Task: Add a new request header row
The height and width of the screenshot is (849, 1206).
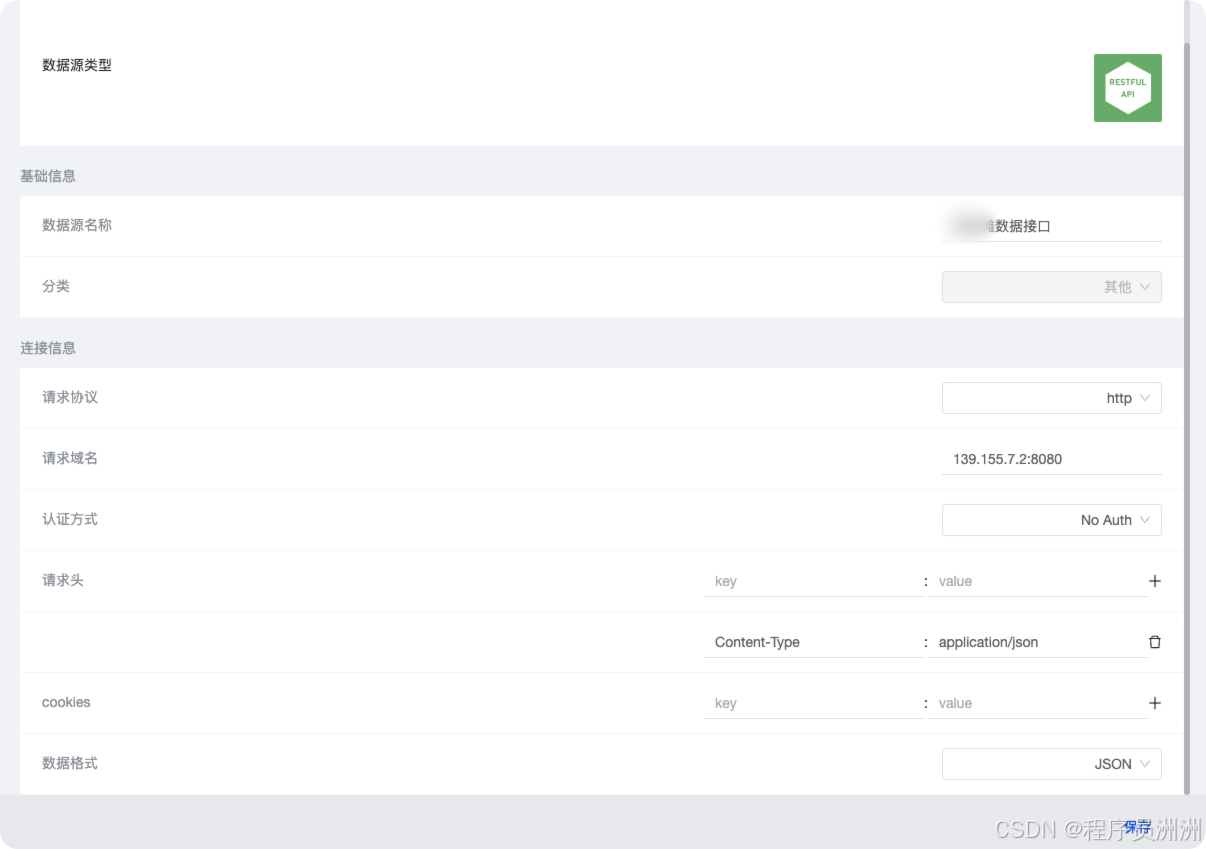Action: [x=1155, y=581]
